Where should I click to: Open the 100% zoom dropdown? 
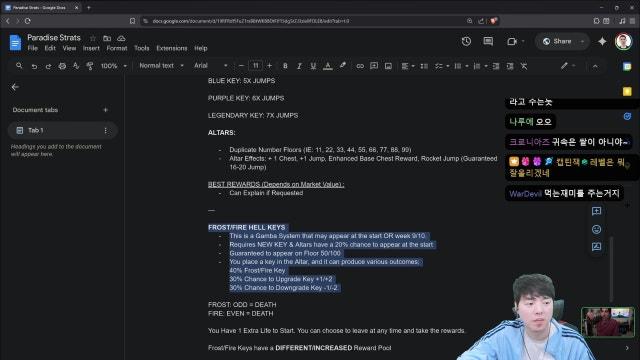(113, 66)
